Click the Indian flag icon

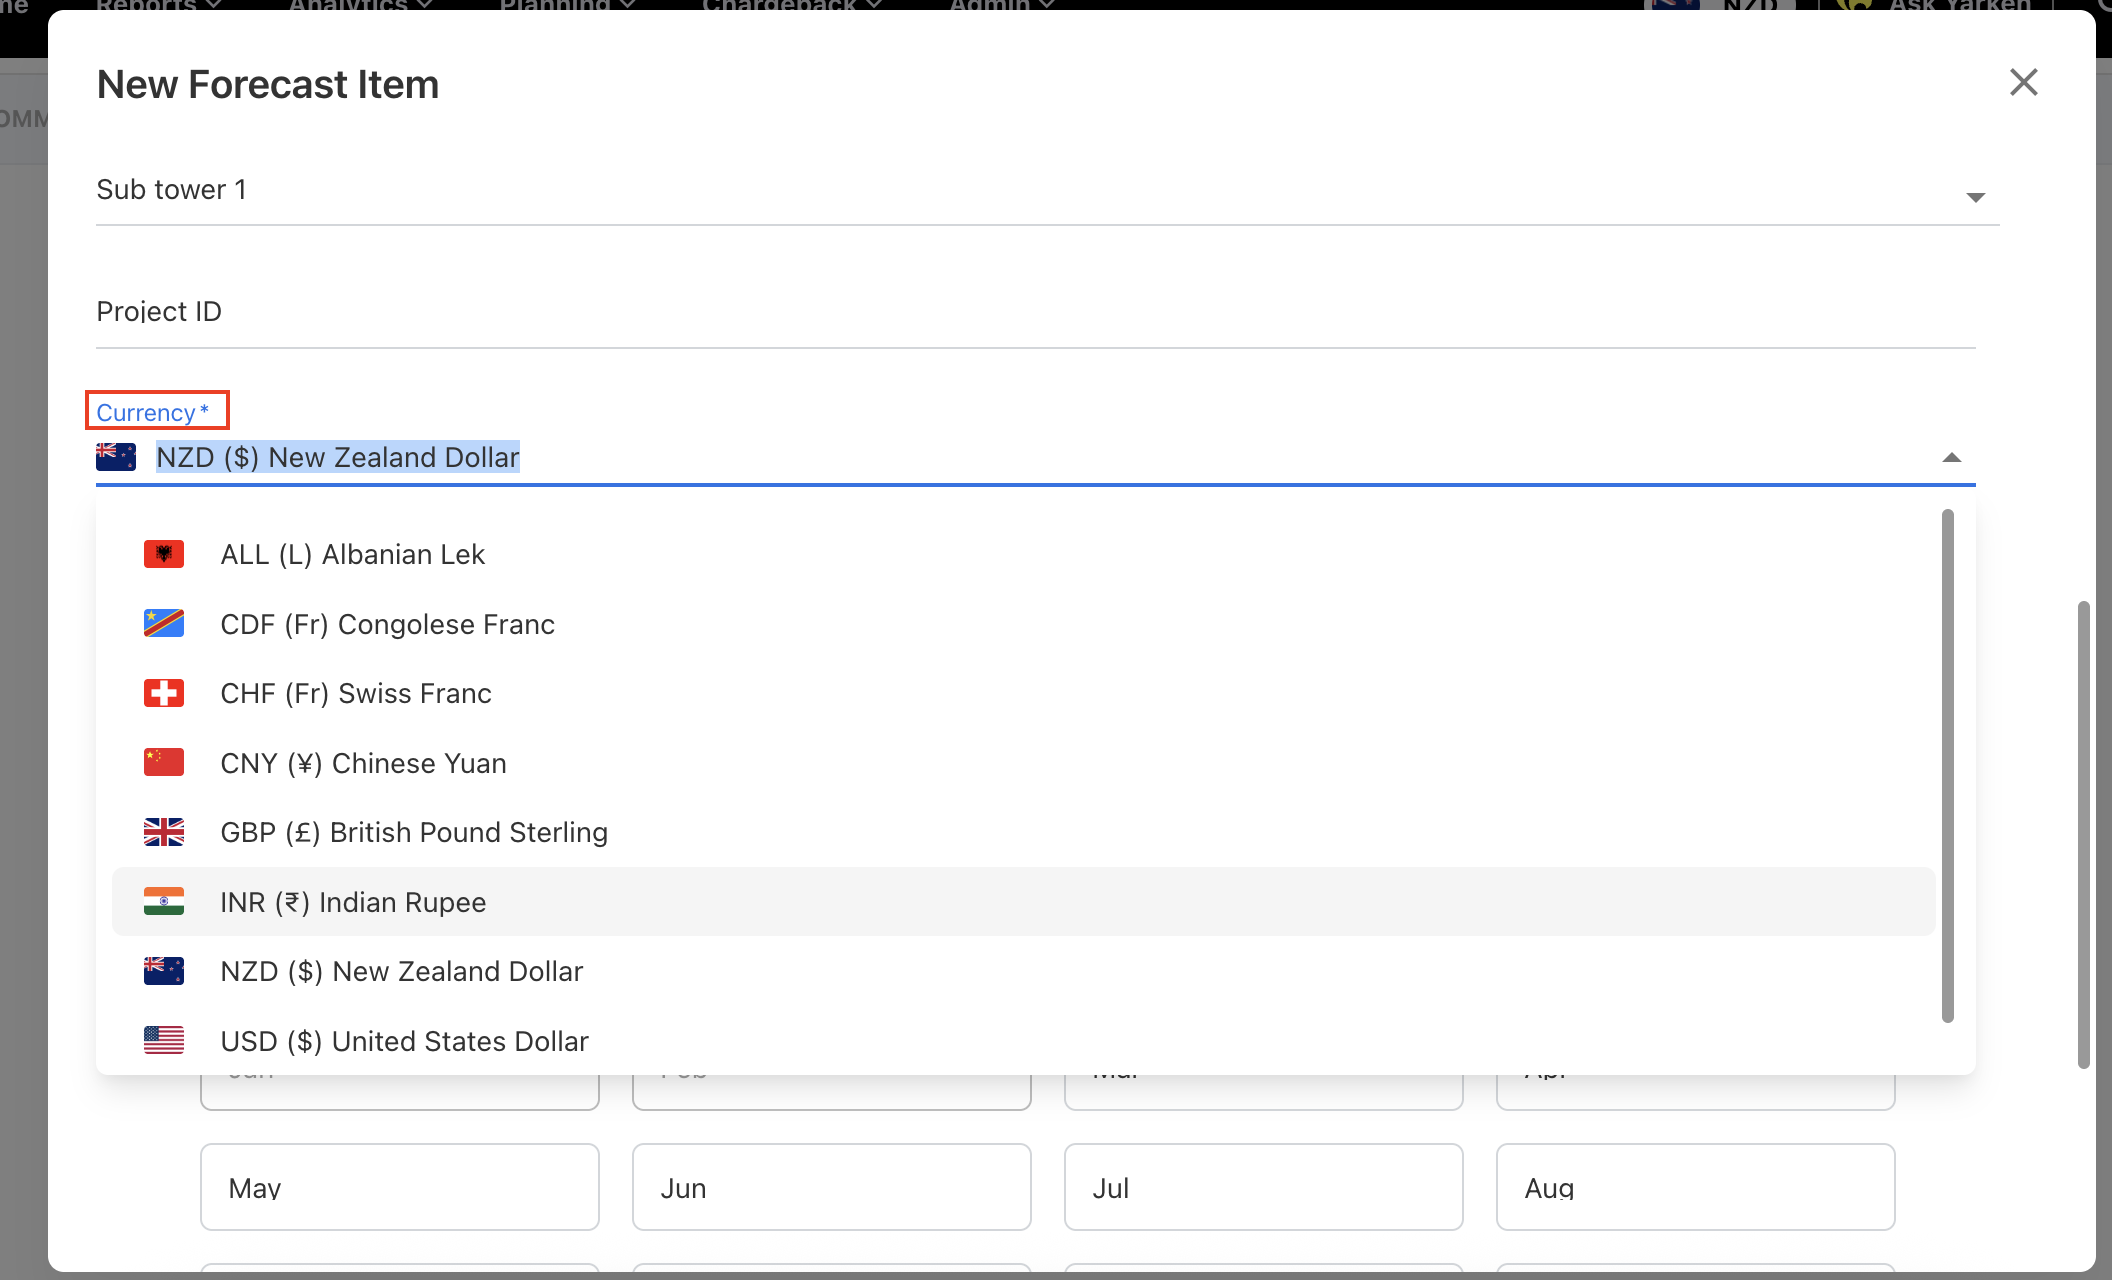pyautogui.click(x=163, y=902)
